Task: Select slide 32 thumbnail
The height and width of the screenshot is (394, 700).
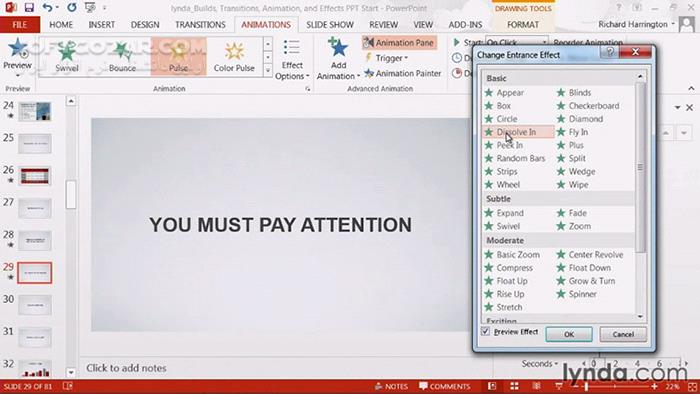Action: [35, 369]
